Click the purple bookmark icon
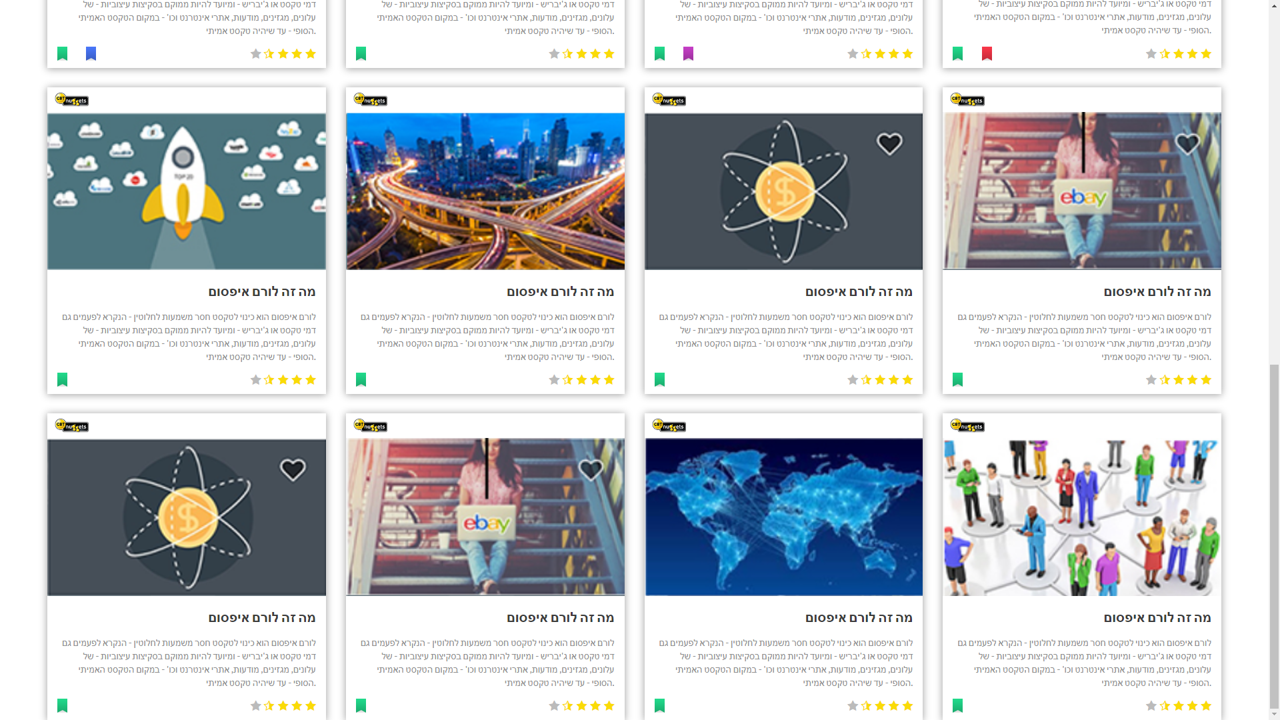The height and width of the screenshot is (720, 1280). tap(688, 54)
